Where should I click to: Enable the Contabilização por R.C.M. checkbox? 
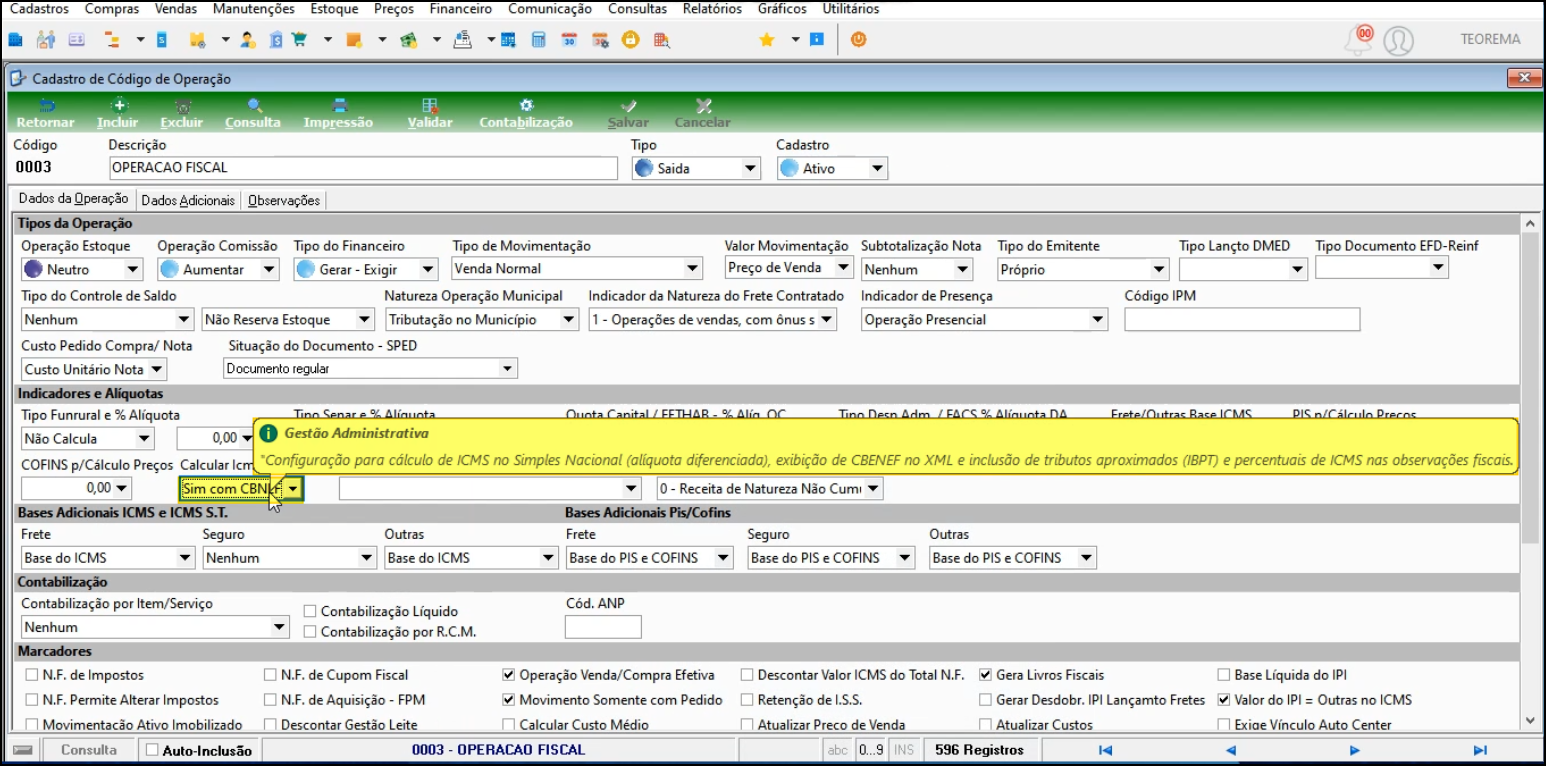311,631
